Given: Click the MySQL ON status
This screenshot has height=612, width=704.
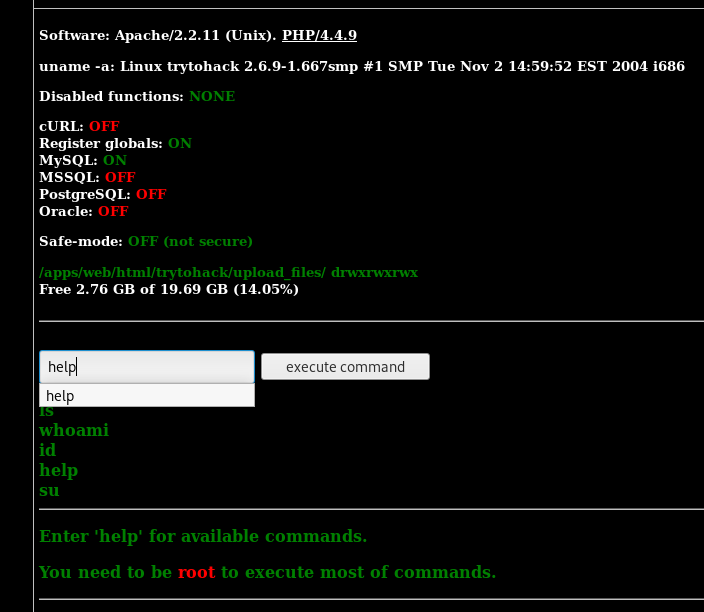Looking at the screenshot, I should 115,161.
